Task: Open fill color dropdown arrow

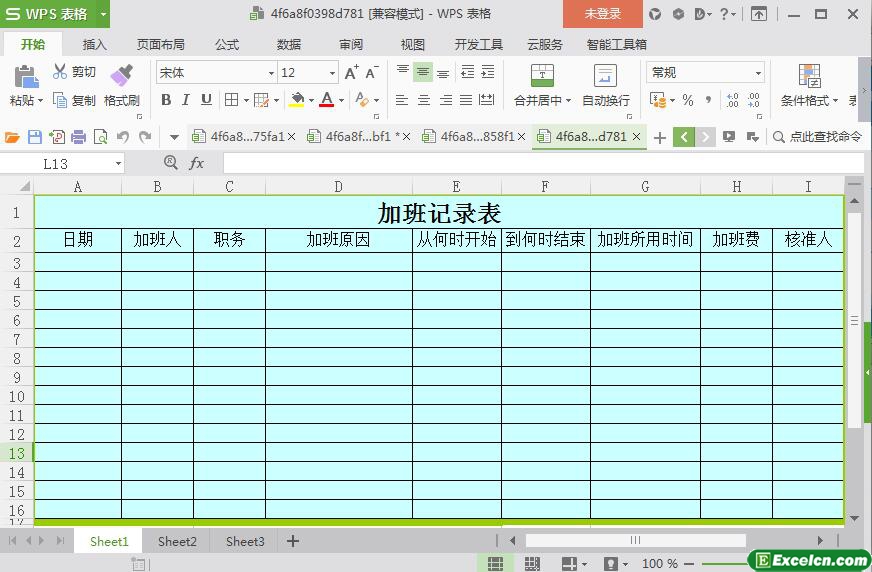Action: click(x=311, y=101)
